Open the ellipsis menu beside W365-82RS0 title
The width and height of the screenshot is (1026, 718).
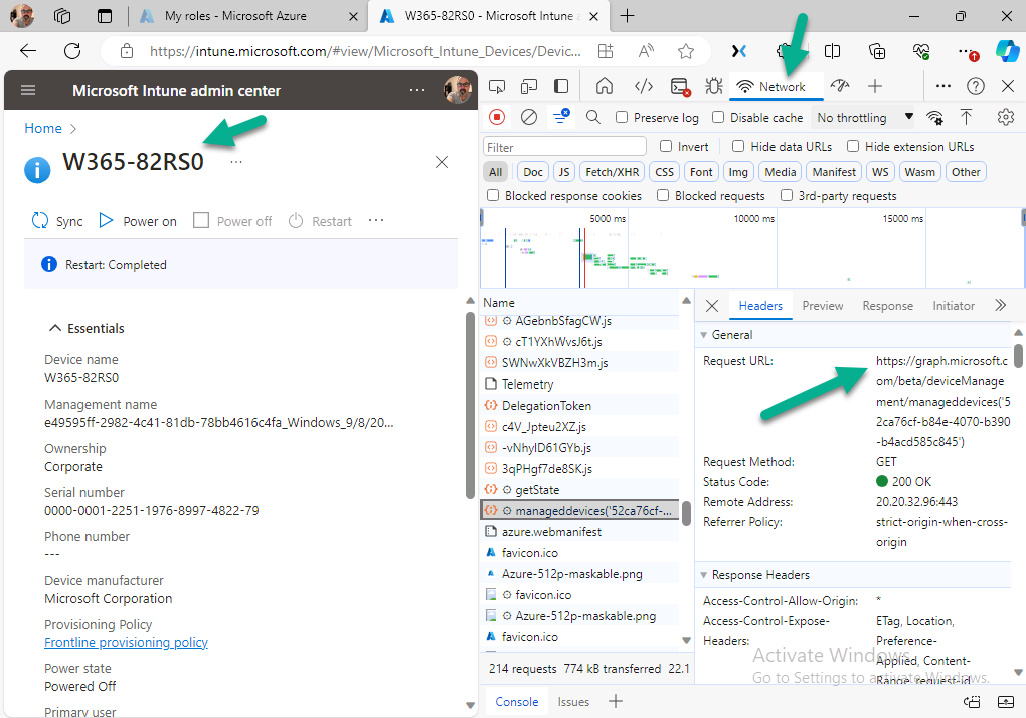tap(236, 162)
